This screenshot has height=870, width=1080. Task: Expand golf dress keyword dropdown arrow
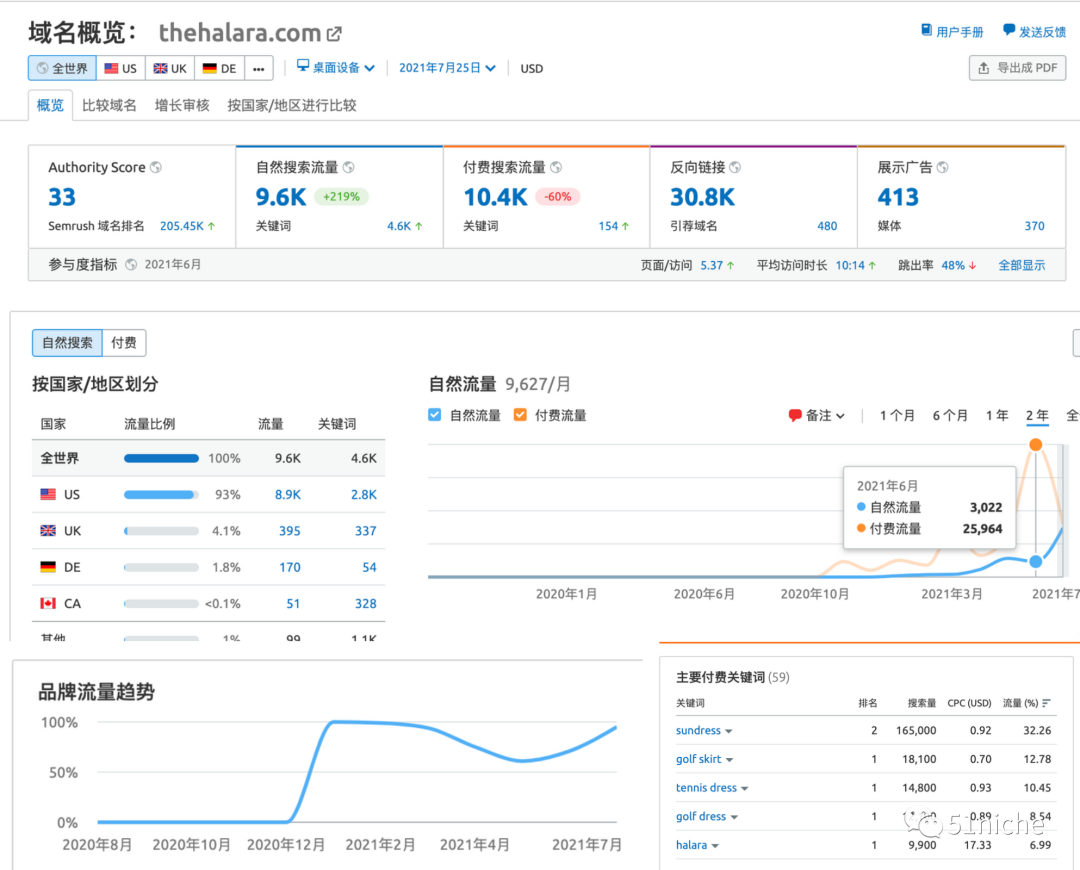734,818
